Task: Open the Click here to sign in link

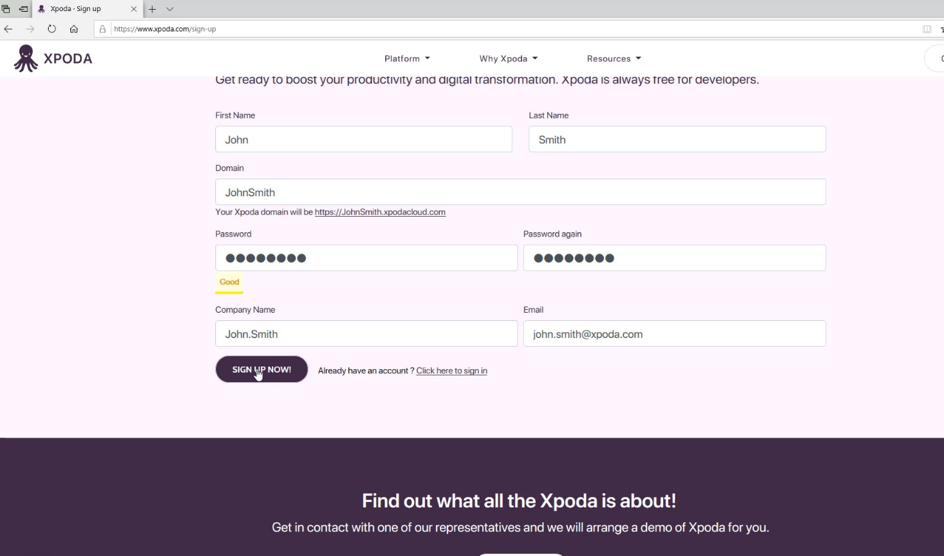Action: click(x=452, y=371)
